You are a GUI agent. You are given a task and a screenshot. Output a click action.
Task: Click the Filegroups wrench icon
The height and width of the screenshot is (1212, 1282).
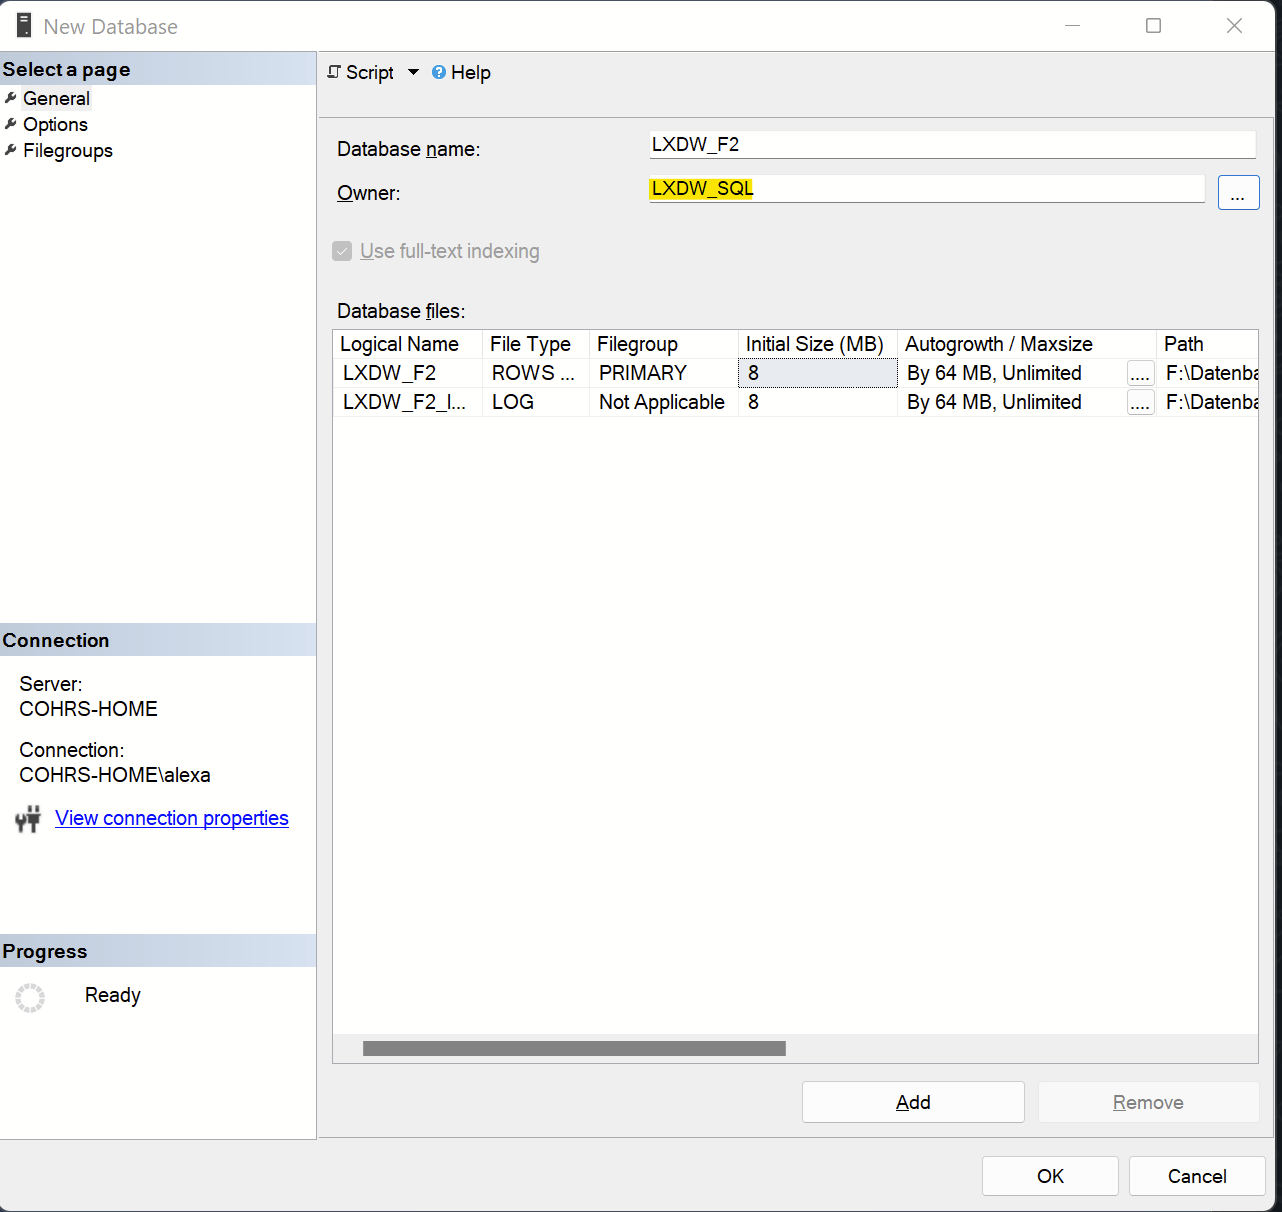[11, 151]
